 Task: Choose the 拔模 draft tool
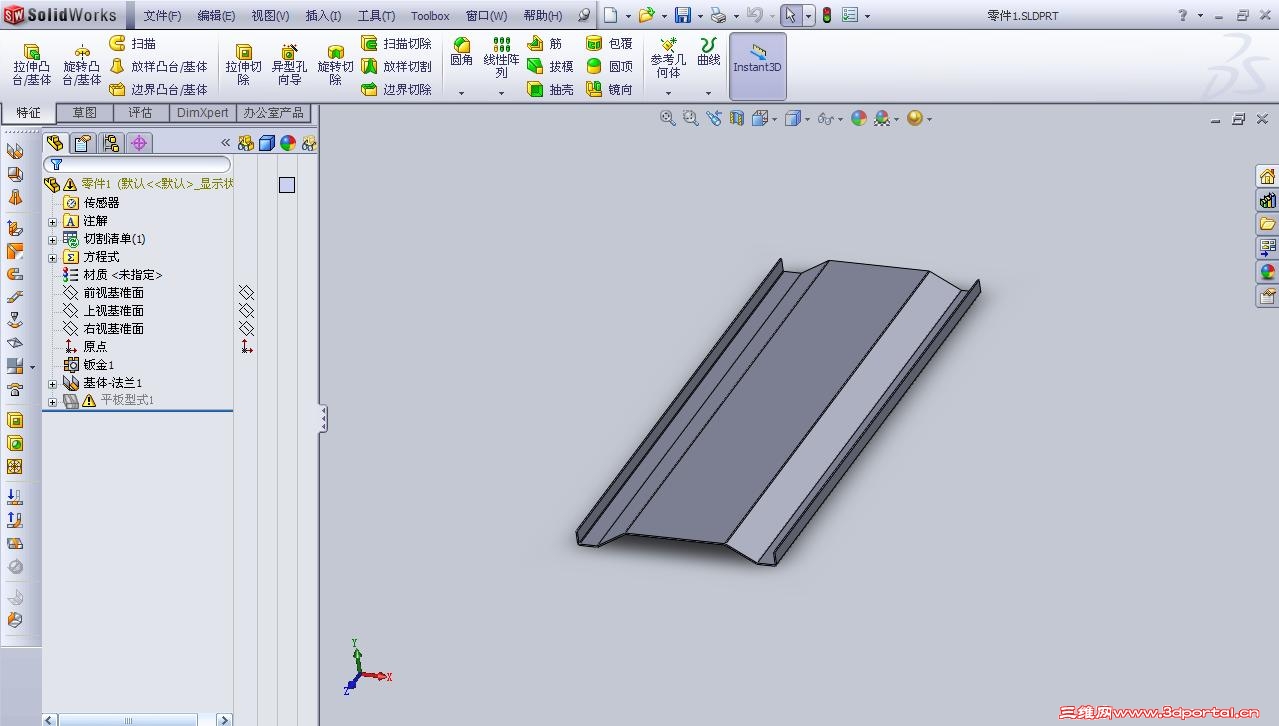(x=550, y=66)
